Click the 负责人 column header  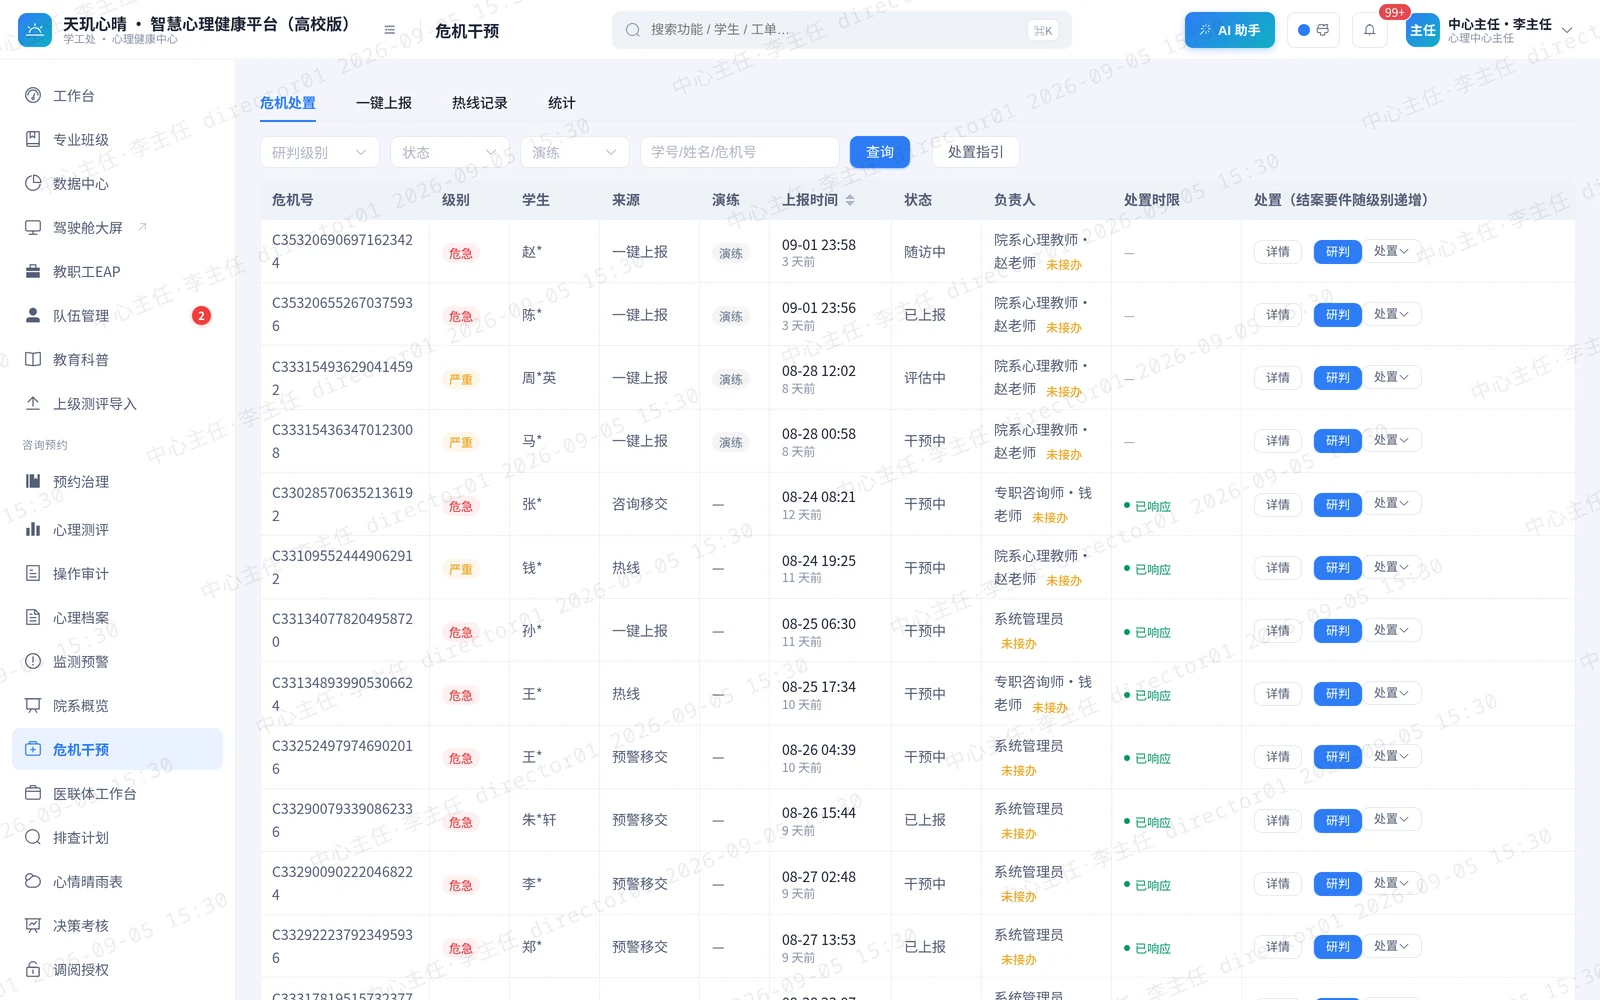[x=1015, y=200]
